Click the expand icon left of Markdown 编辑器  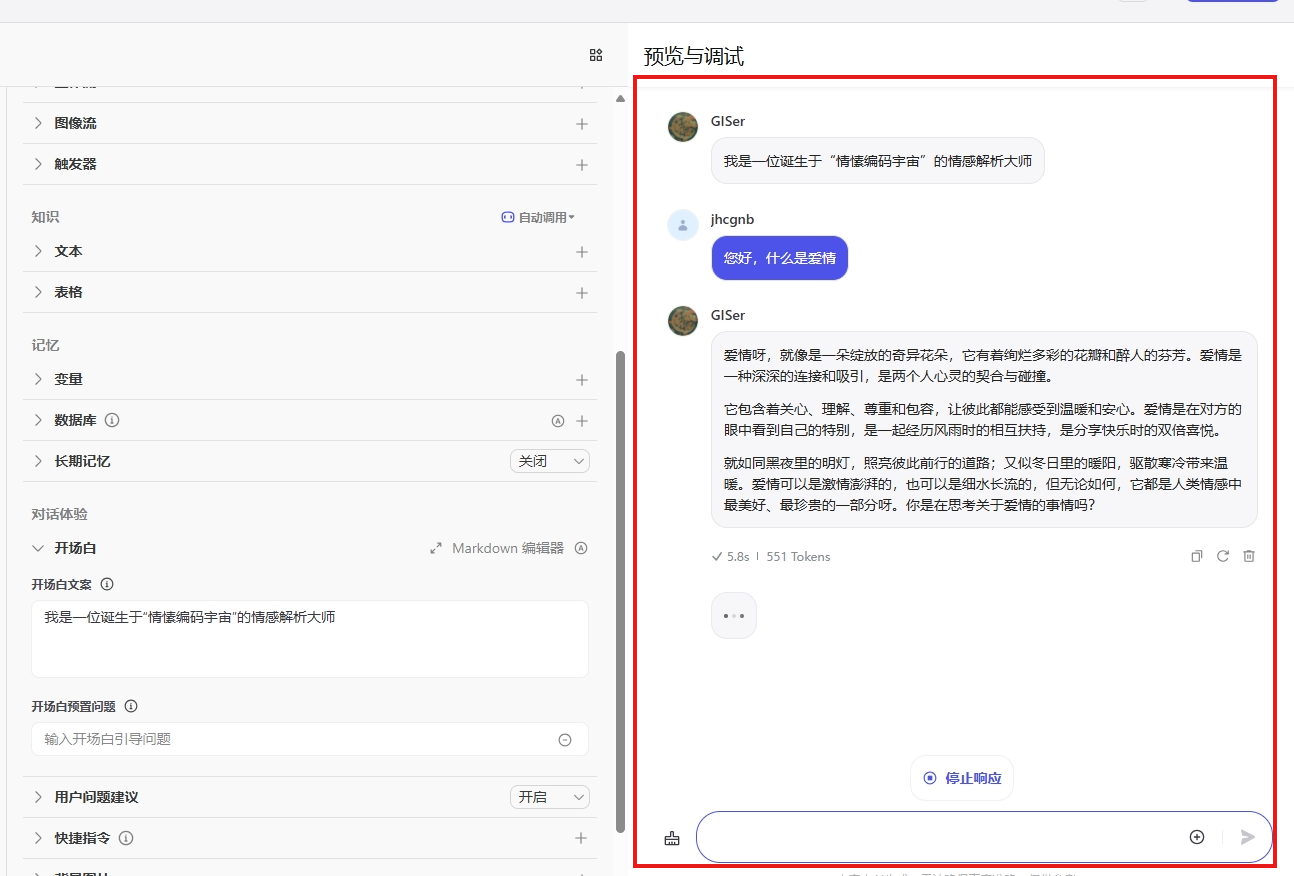pyautogui.click(x=436, y=548)
